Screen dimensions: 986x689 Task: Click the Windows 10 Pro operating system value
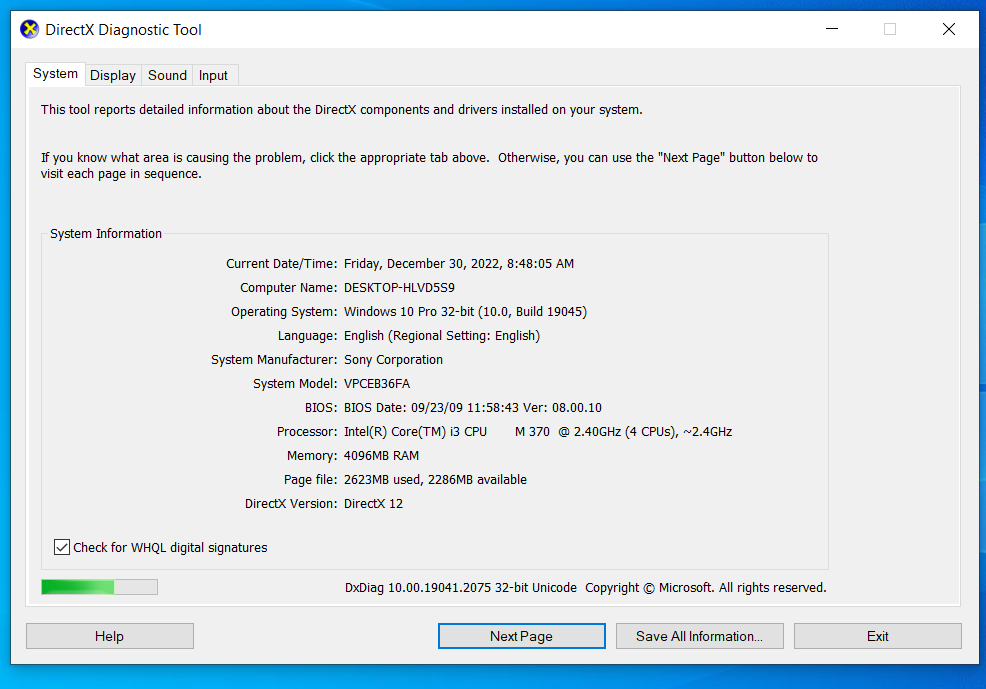pos(465,312)
